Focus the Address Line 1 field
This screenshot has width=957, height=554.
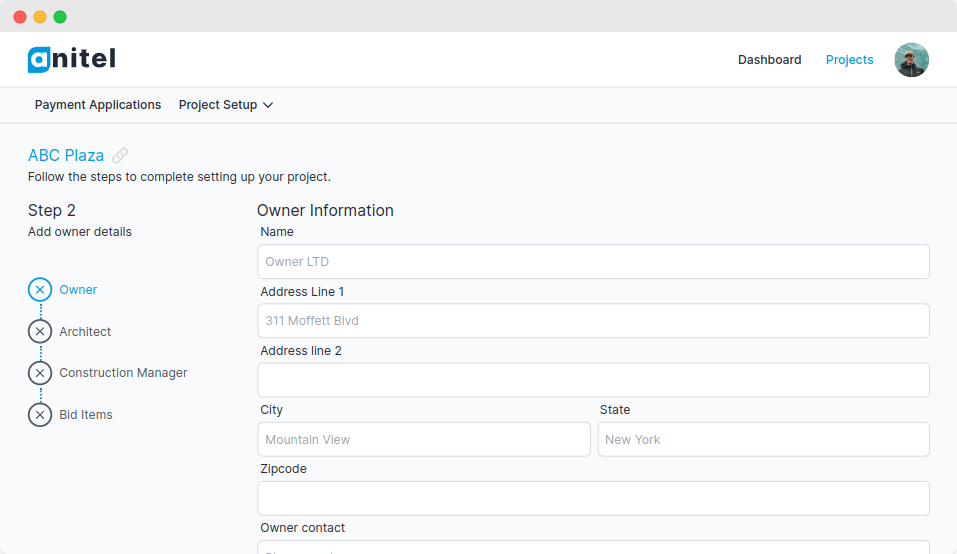pyautogui.click(x=593, y=321)
